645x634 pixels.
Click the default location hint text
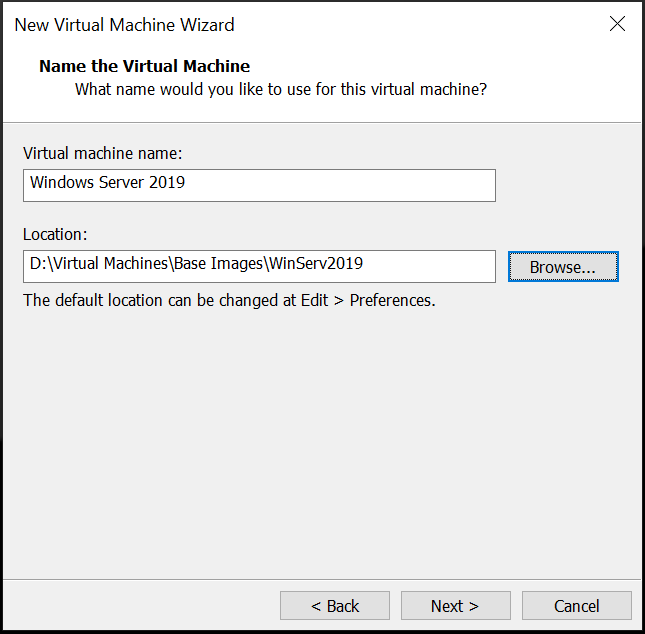click(x=229, y=300)
